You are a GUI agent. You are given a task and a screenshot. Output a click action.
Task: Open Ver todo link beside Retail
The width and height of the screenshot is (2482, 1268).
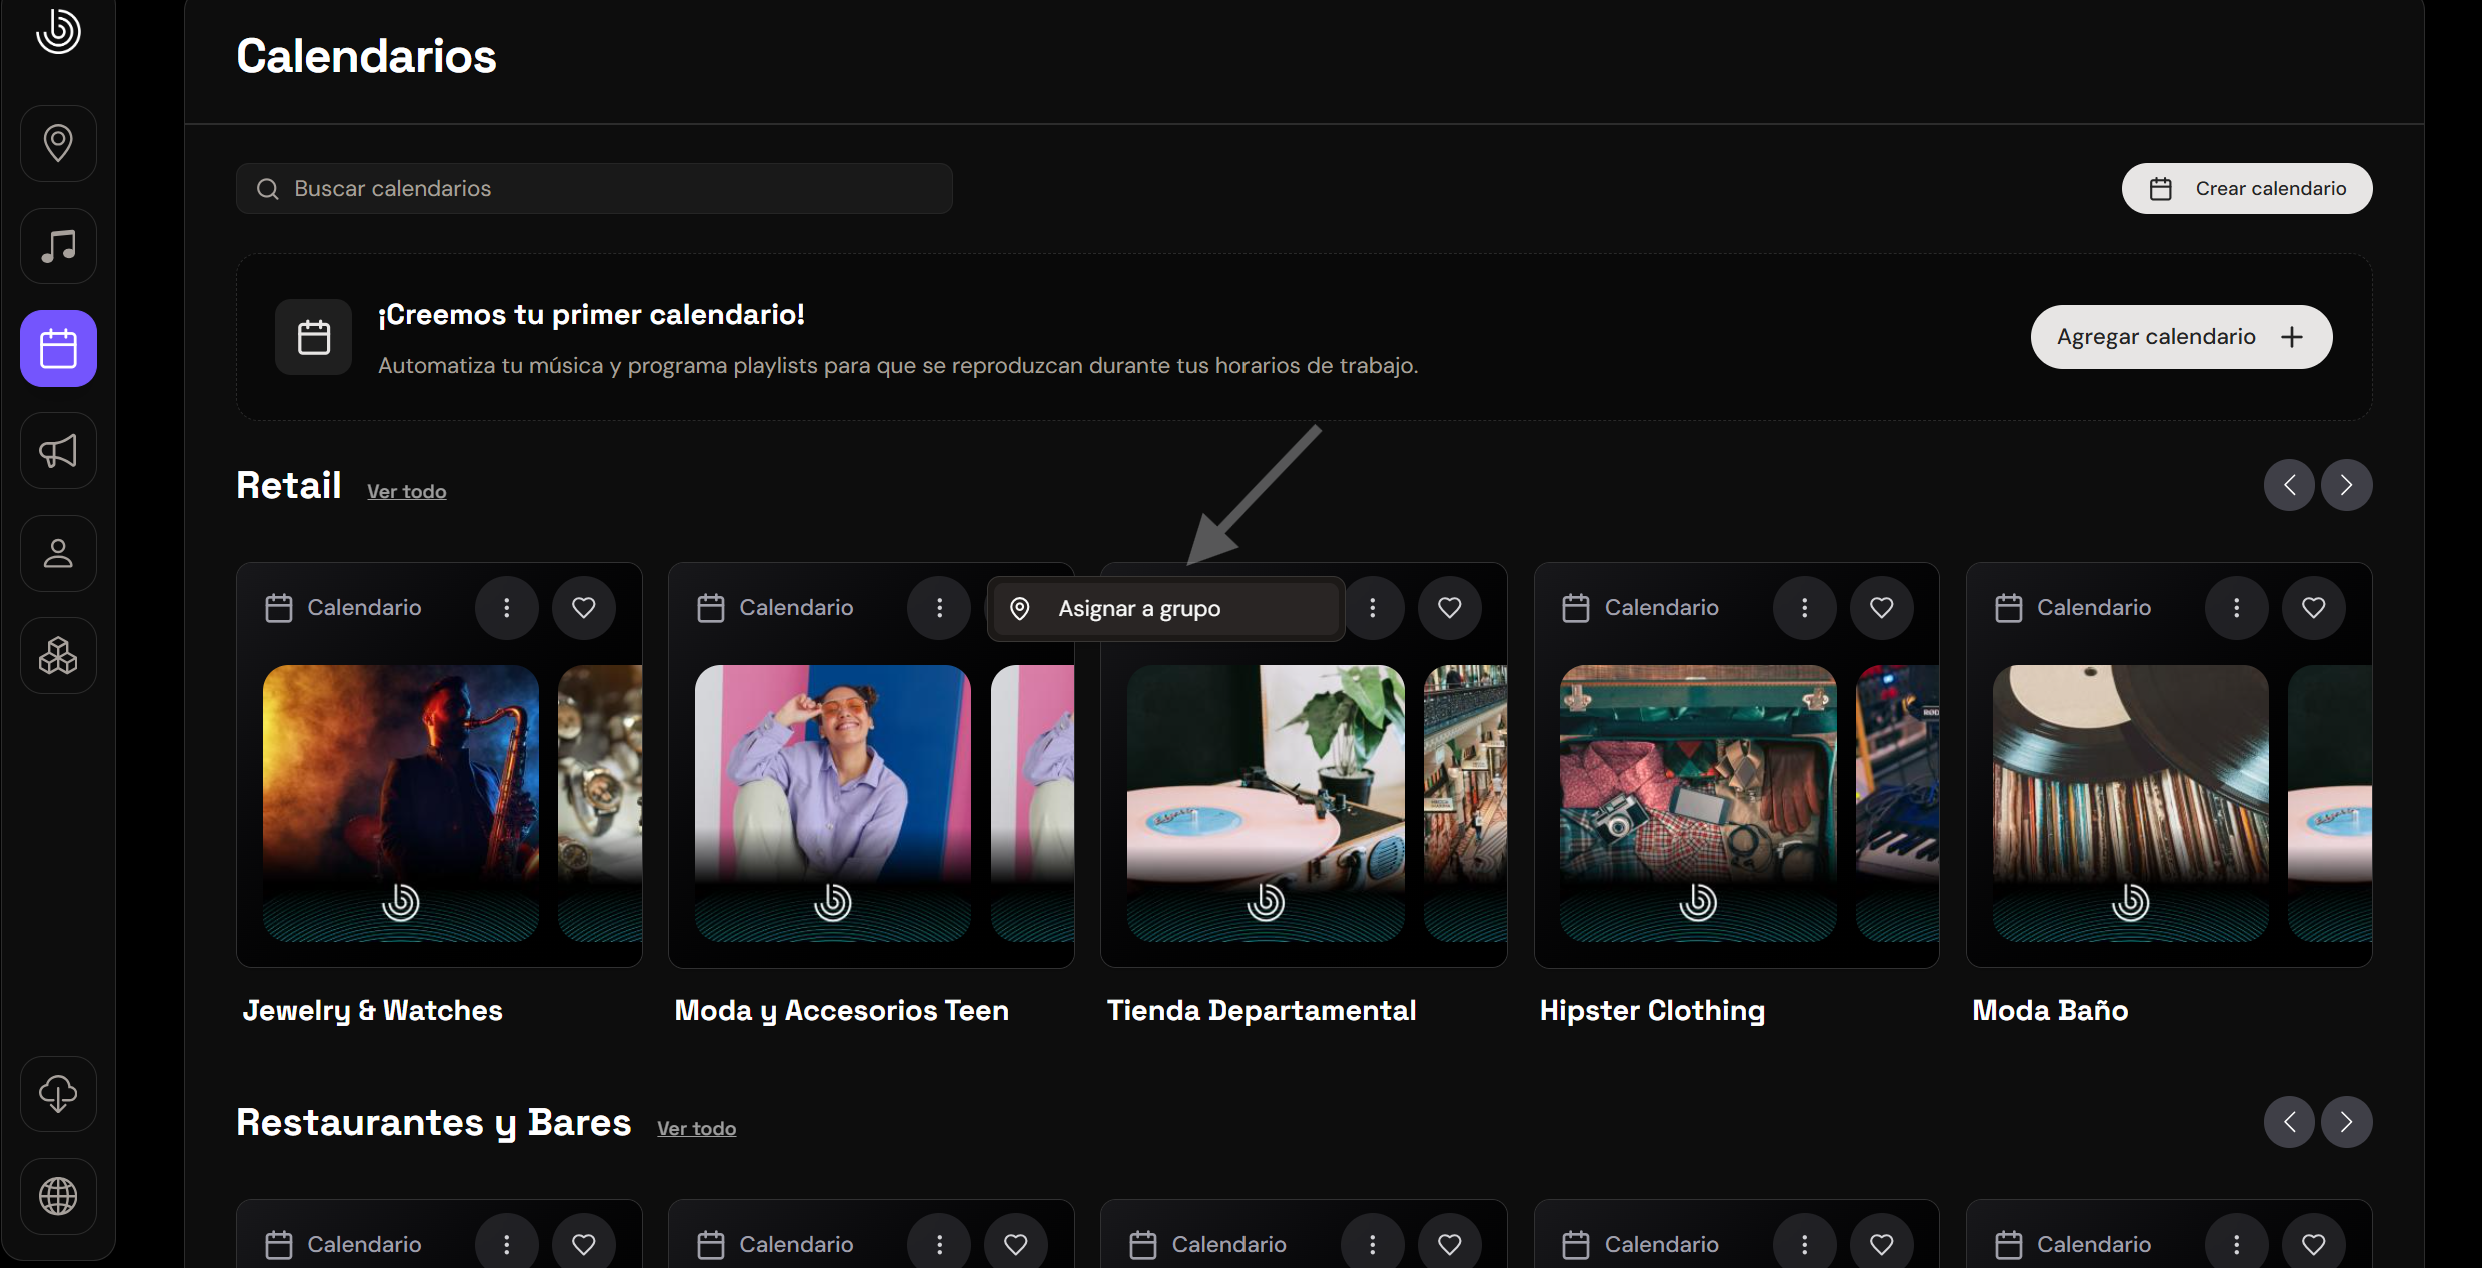(406, 491)
